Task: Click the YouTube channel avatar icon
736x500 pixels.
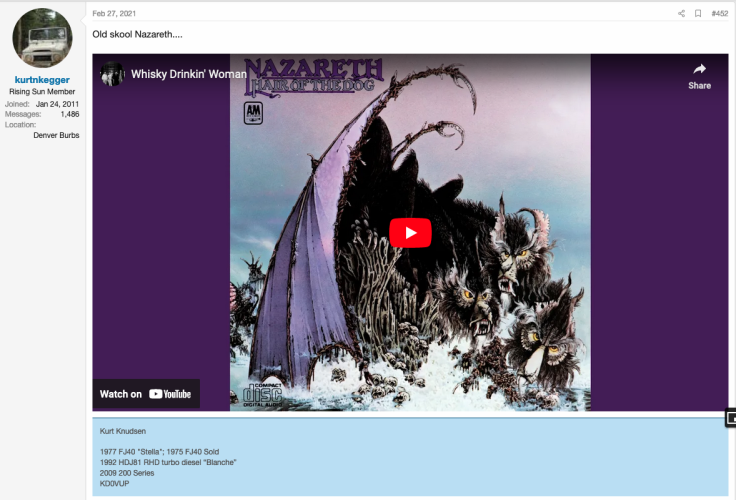Action: coord(112,74)
